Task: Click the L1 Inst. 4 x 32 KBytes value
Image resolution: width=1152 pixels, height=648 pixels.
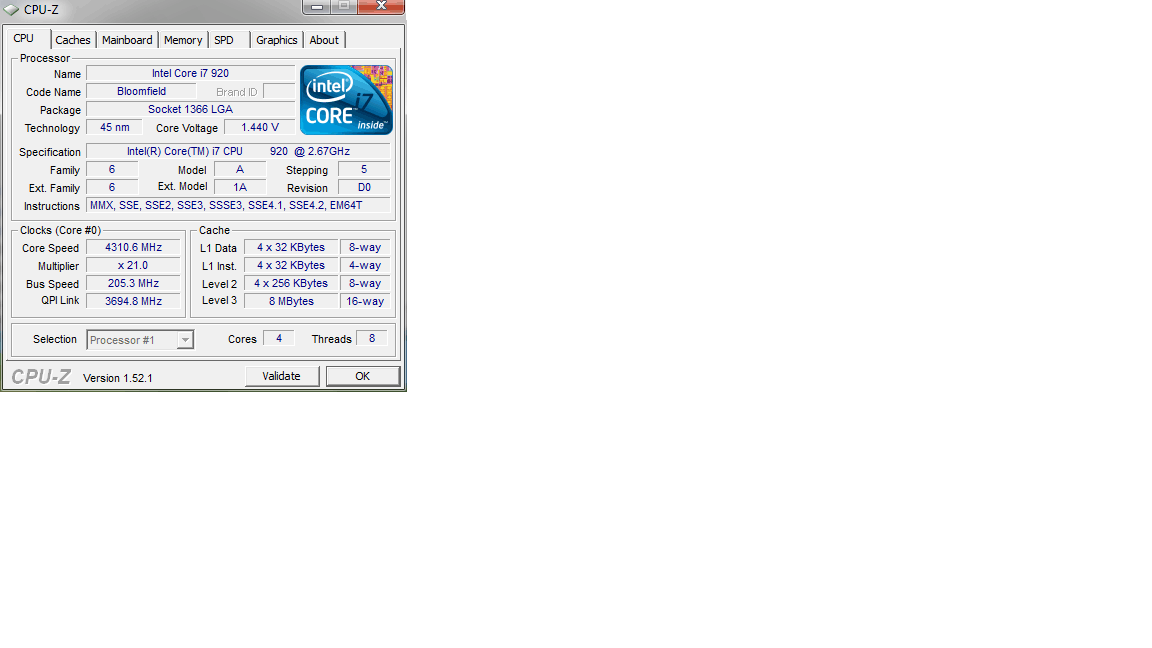Action: click(291, 265)
